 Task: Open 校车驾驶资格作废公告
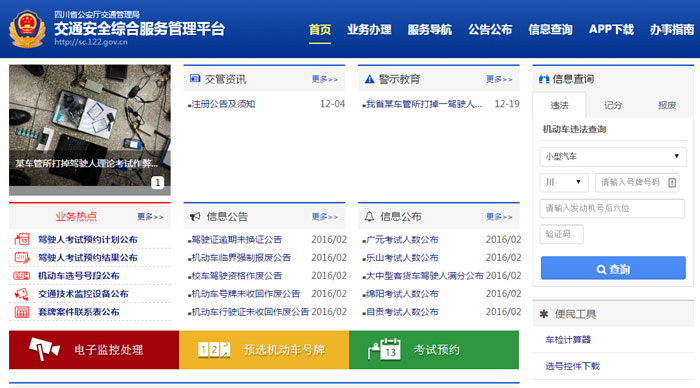coord(237,275)
